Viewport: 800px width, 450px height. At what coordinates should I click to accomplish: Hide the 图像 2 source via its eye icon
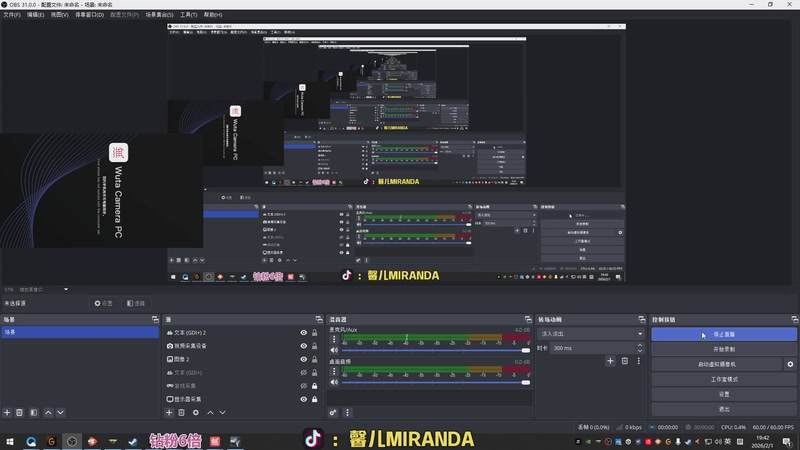pyautogui.click(x=304, y=359)
